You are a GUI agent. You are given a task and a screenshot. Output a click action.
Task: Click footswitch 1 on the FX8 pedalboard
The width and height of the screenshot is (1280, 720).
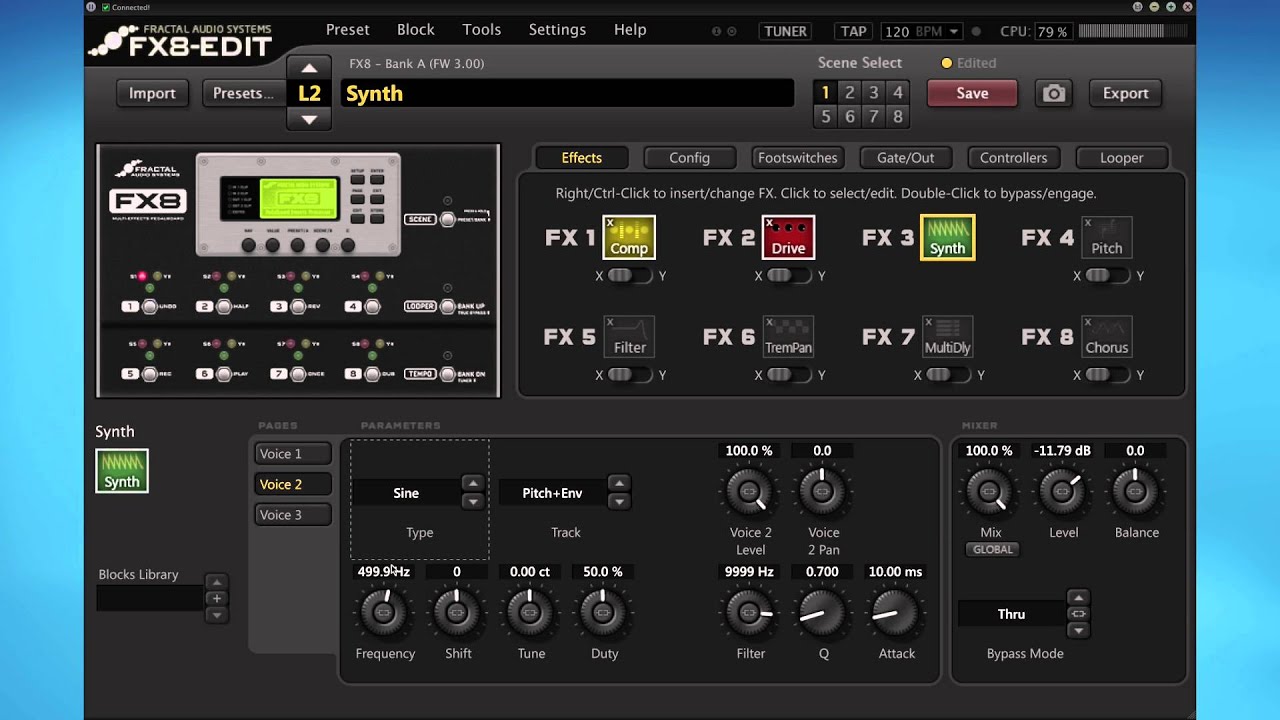[x=150, y=306]
